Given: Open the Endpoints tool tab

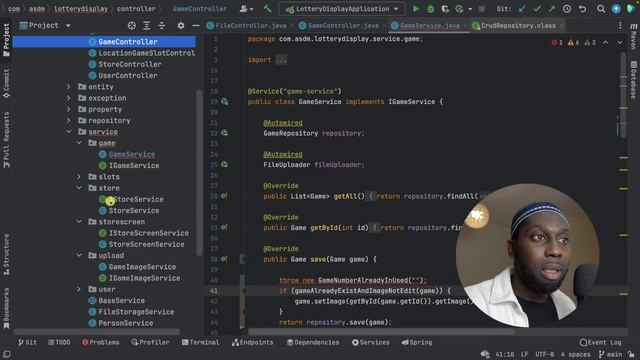Looking at the screenshot, I should coord(253,342).
